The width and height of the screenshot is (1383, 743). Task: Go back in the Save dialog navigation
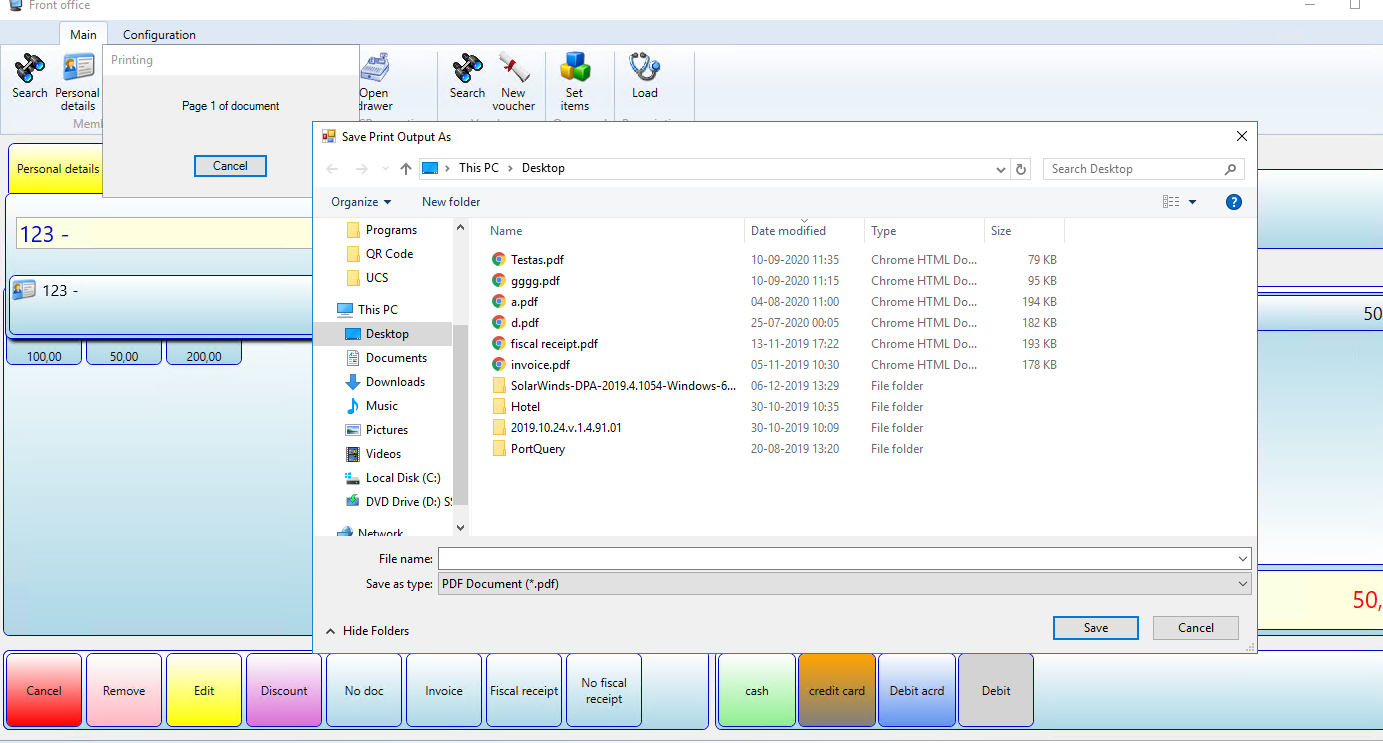(333, 169)
